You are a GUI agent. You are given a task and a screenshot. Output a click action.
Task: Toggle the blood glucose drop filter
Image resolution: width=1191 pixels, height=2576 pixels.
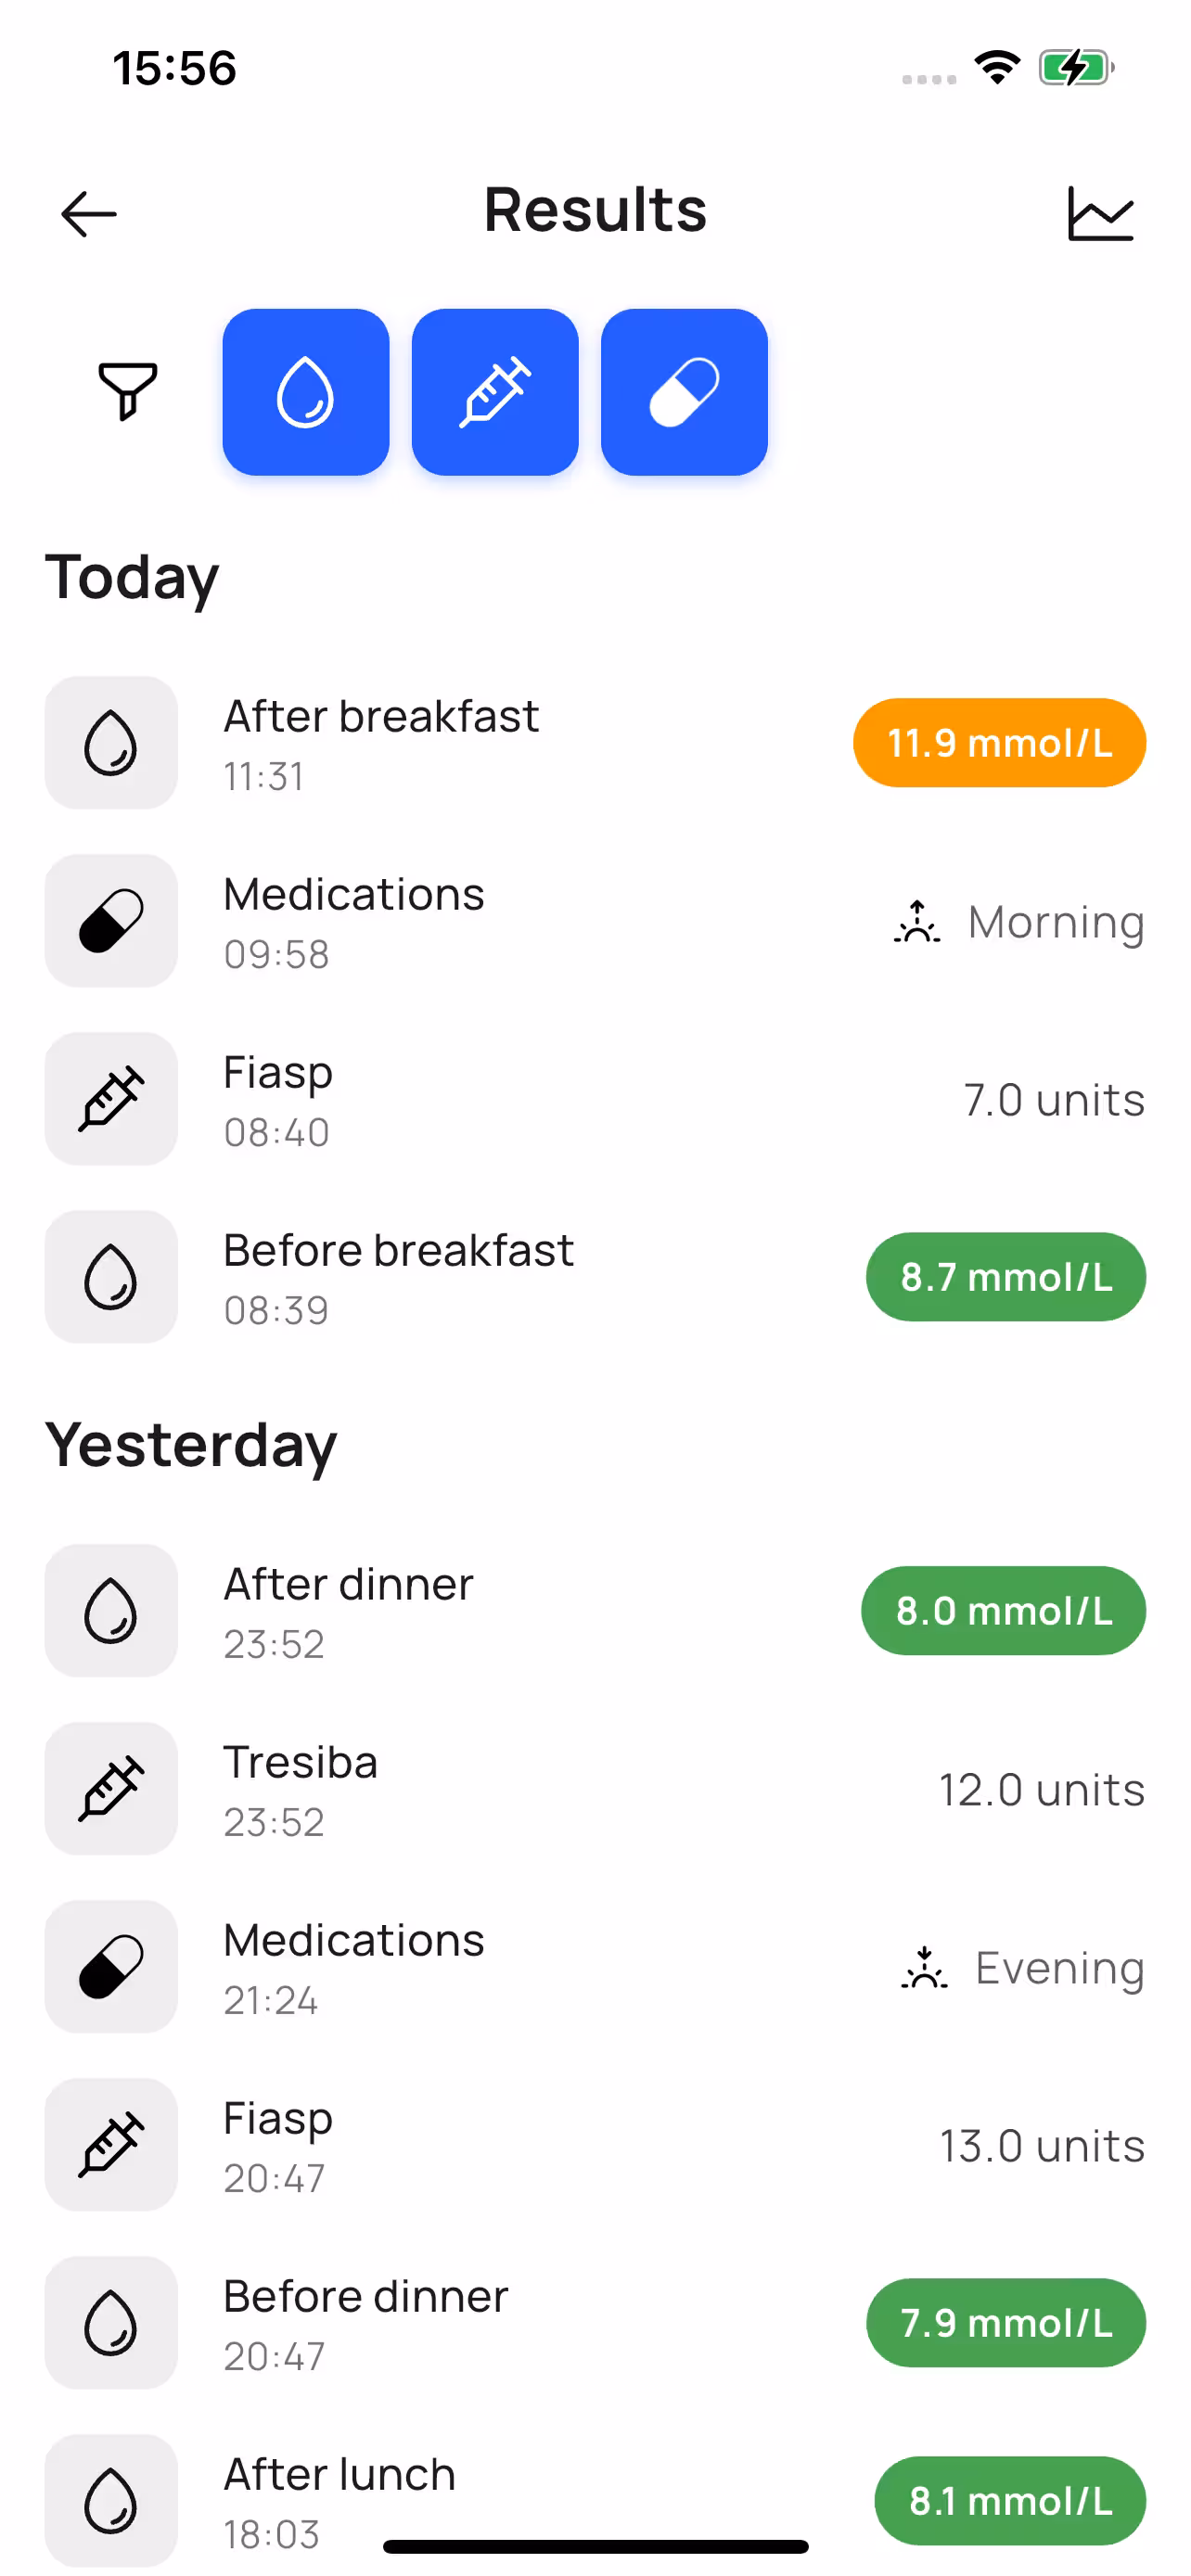pos(306,392)
